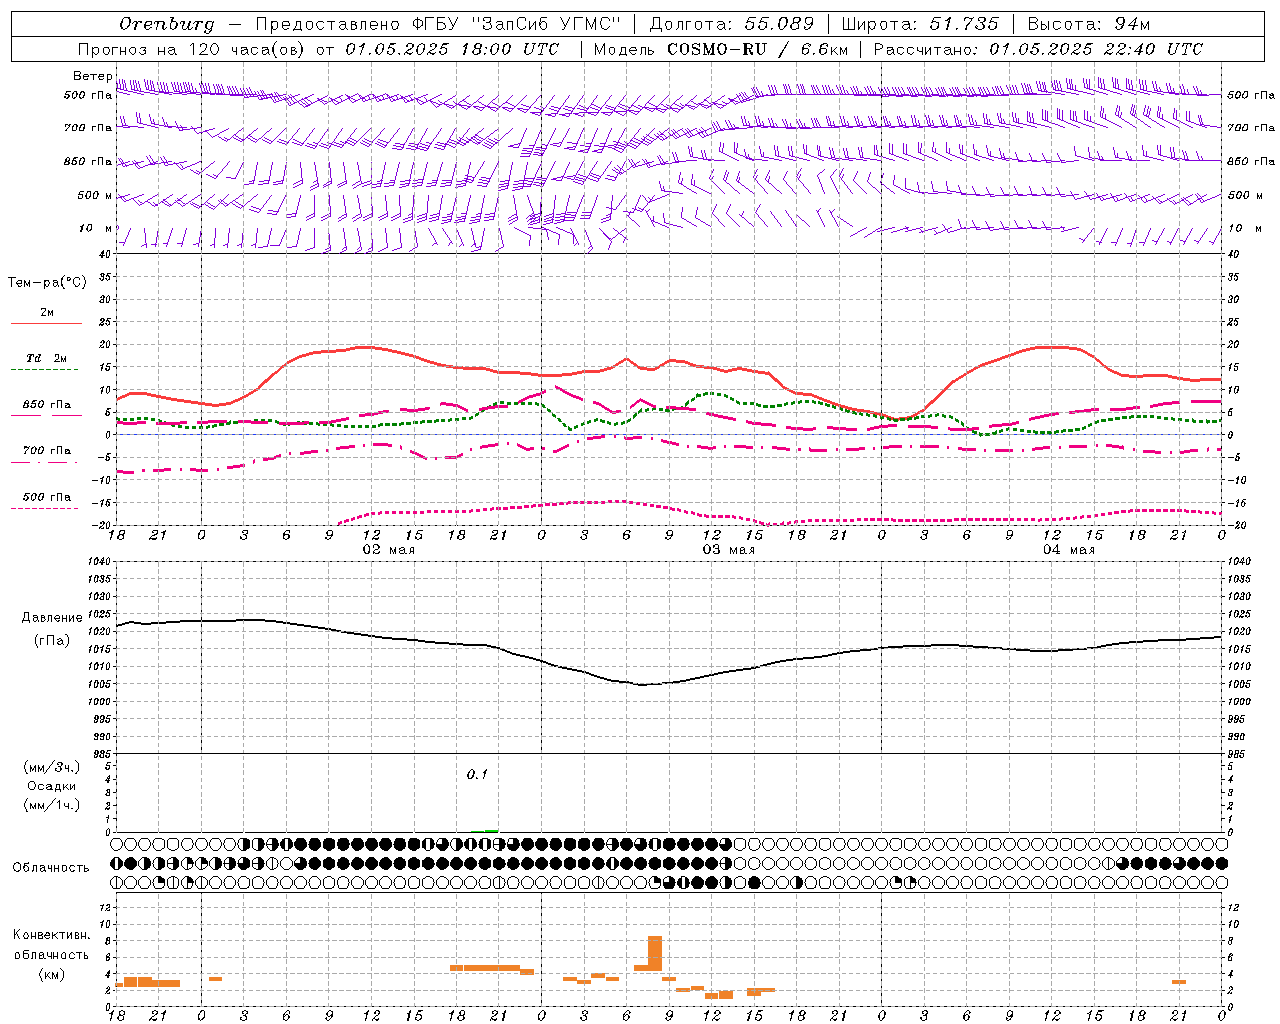Click the Orenburg station title
Screen dimensions: 1280x1024
167,23
